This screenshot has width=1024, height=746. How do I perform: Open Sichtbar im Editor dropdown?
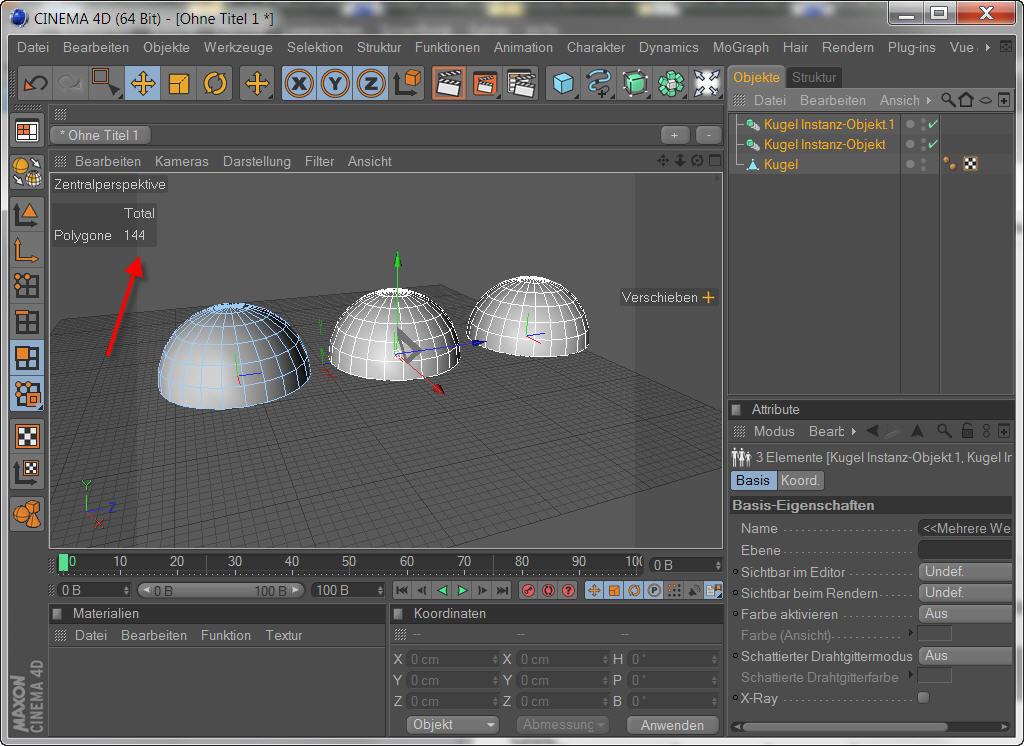(x=965, y=572)
